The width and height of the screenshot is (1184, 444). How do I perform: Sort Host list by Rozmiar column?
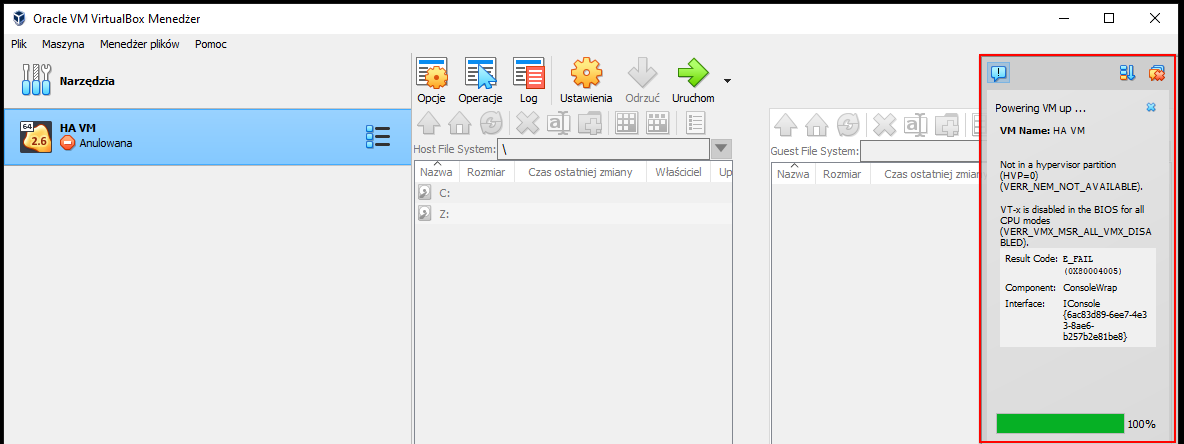(x=486, y=173)
